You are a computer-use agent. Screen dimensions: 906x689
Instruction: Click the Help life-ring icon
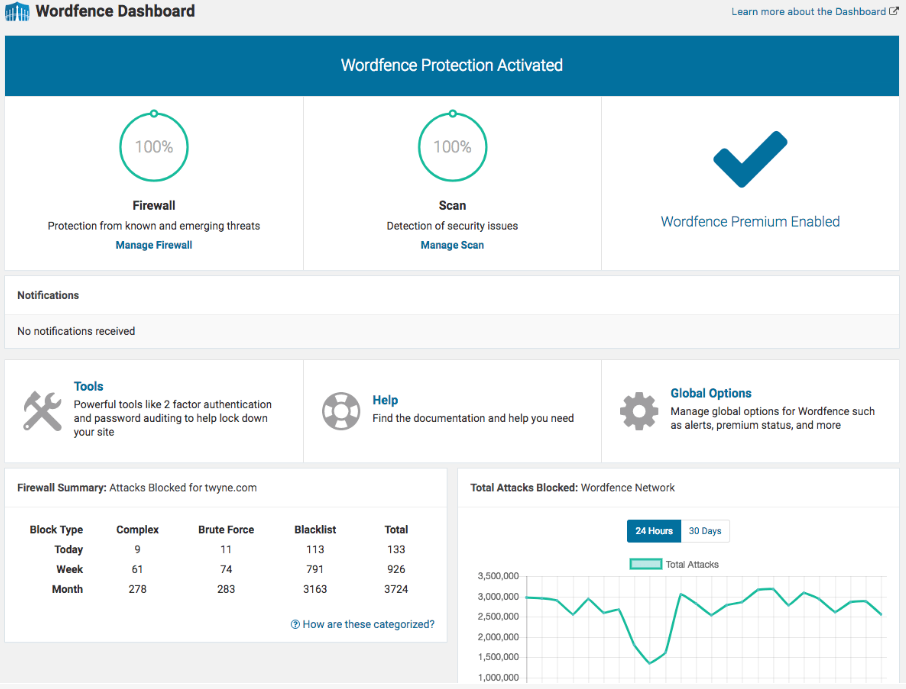340,410
